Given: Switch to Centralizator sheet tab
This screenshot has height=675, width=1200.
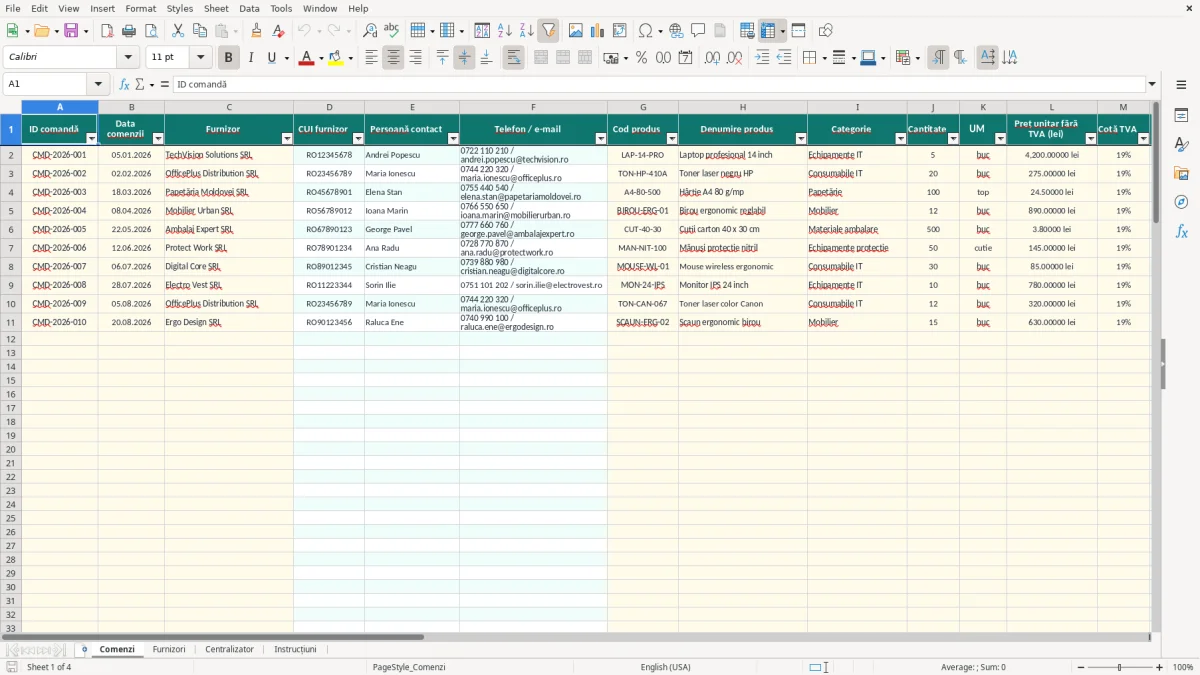Looking at the screenshot, I should coord(229,649).
